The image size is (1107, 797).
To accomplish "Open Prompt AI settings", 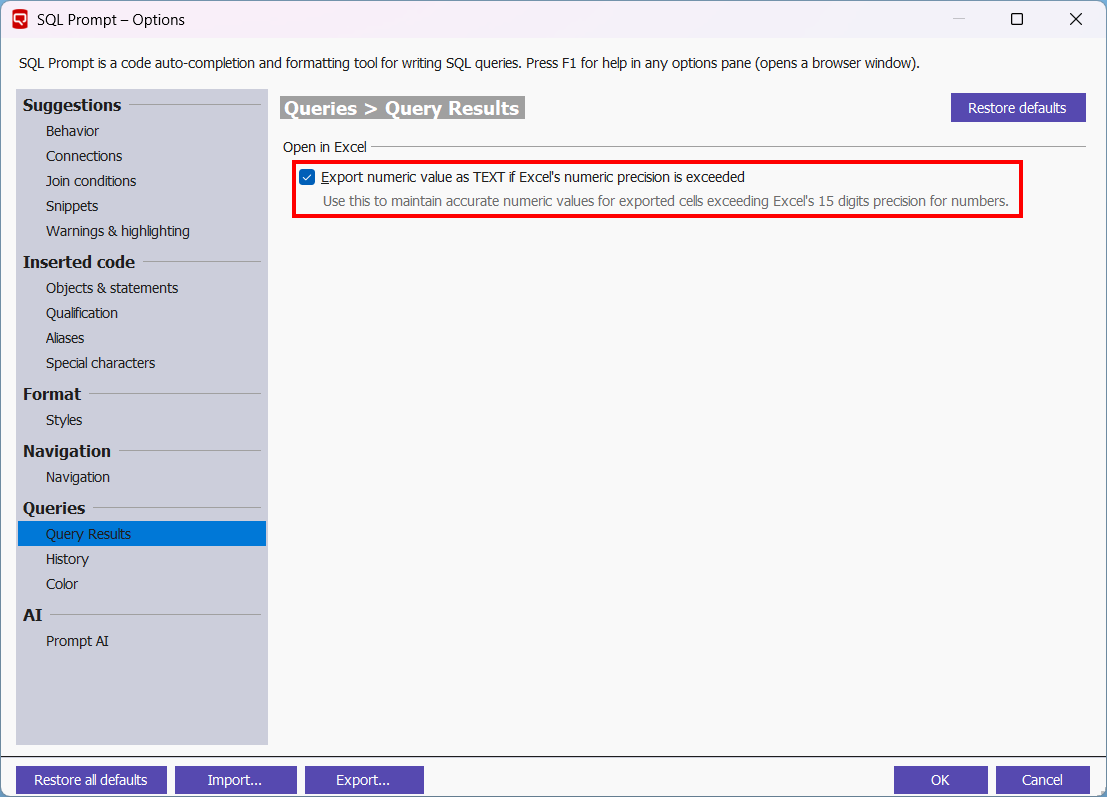I will (x=77, y=641).
